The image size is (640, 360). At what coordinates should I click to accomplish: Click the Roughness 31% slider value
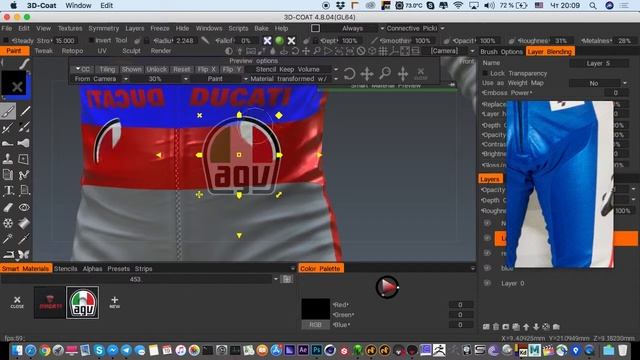point(562,41)
